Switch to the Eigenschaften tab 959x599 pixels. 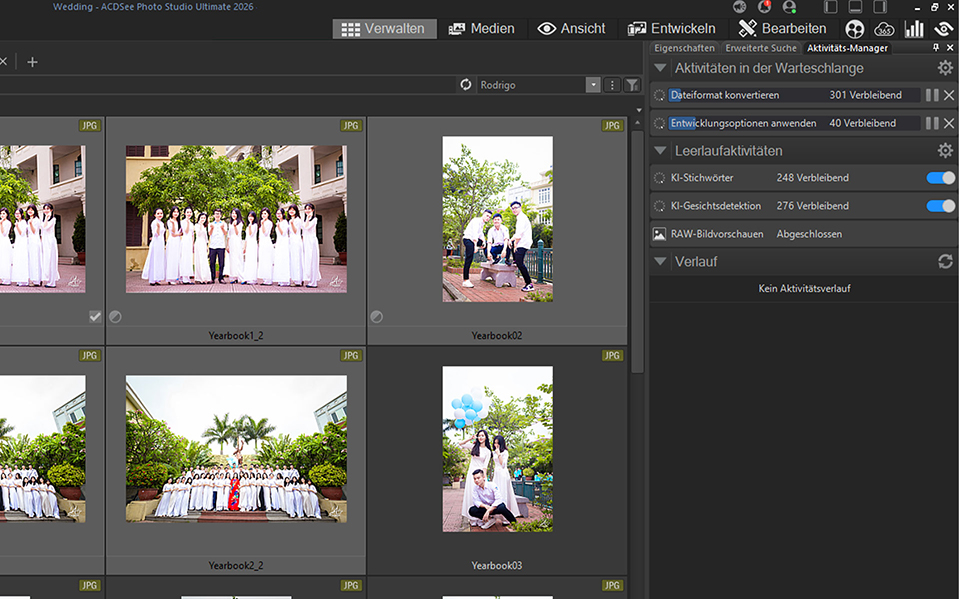tap(684, 48)
